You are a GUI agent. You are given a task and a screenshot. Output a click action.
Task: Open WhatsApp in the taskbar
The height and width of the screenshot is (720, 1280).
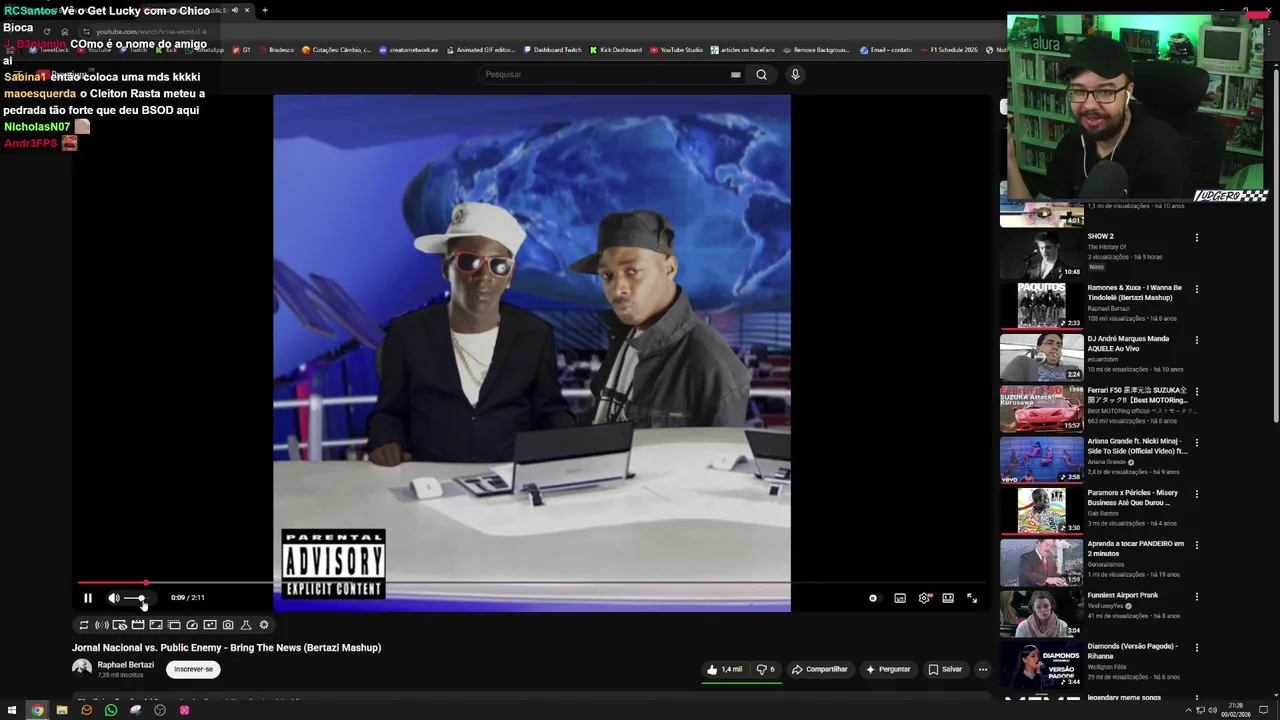[x=111, y=710]
